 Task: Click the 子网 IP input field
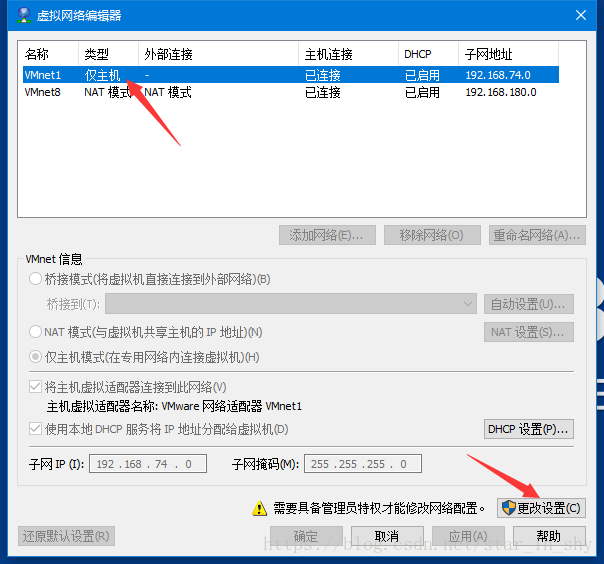click(148, 463)
